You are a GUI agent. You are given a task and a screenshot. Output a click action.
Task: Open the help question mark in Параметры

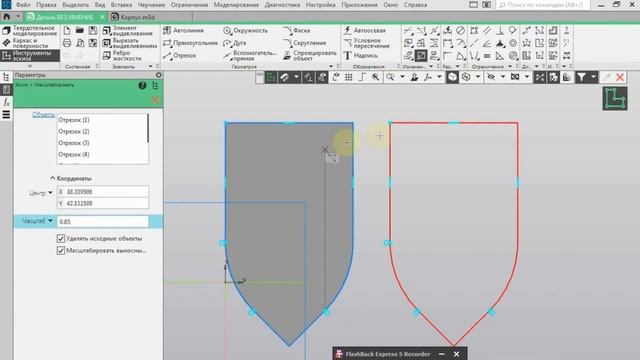(x=142, y=85)
